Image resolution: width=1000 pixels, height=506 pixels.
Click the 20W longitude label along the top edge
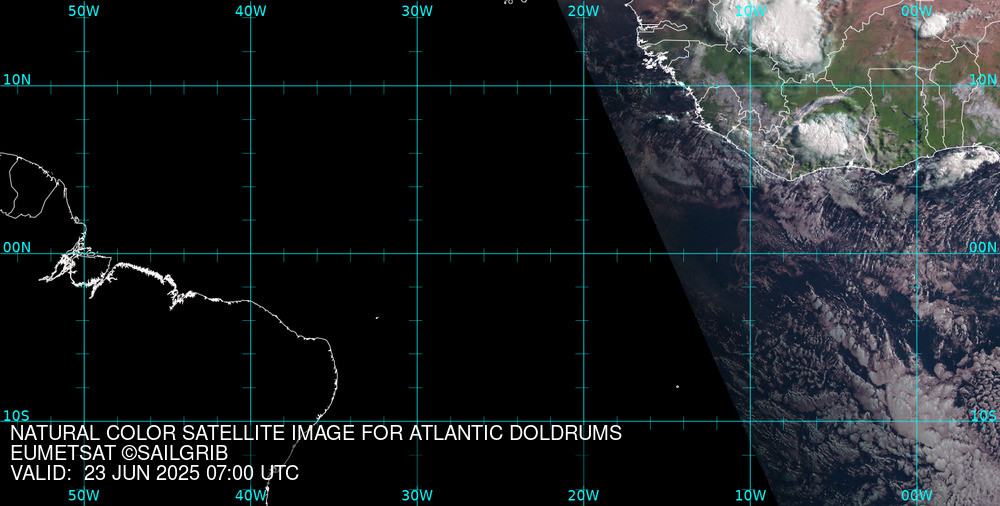584,11
